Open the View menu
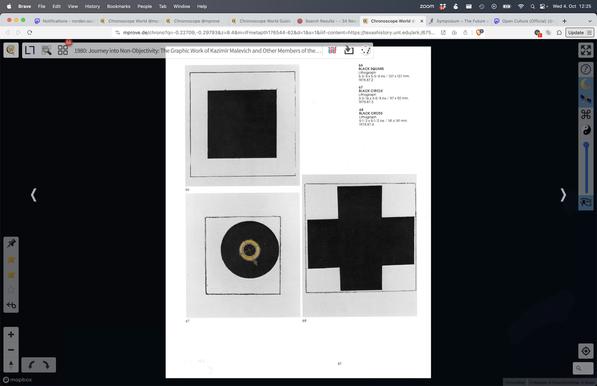This screenshot has width=597, height=386. pyautogui.click(x=73, y=6)
